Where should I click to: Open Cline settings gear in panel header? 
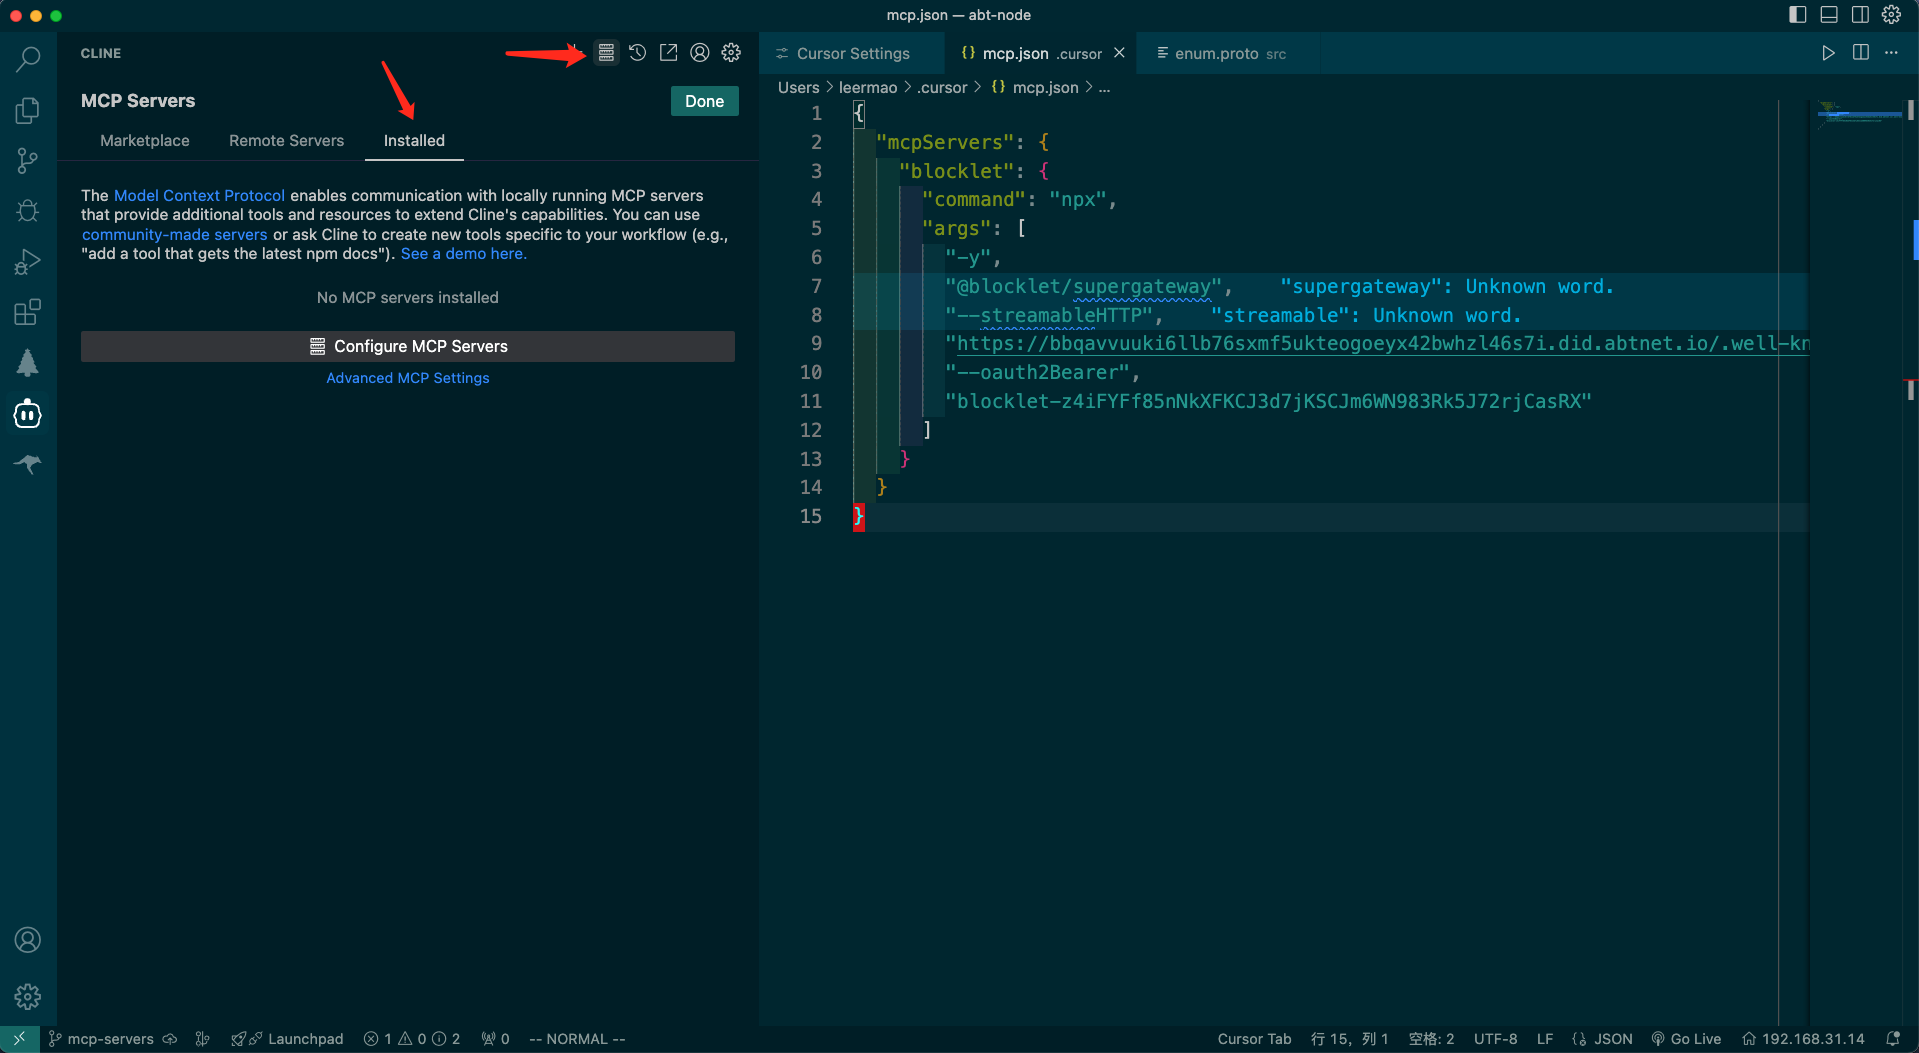click(x=731, y=53)
